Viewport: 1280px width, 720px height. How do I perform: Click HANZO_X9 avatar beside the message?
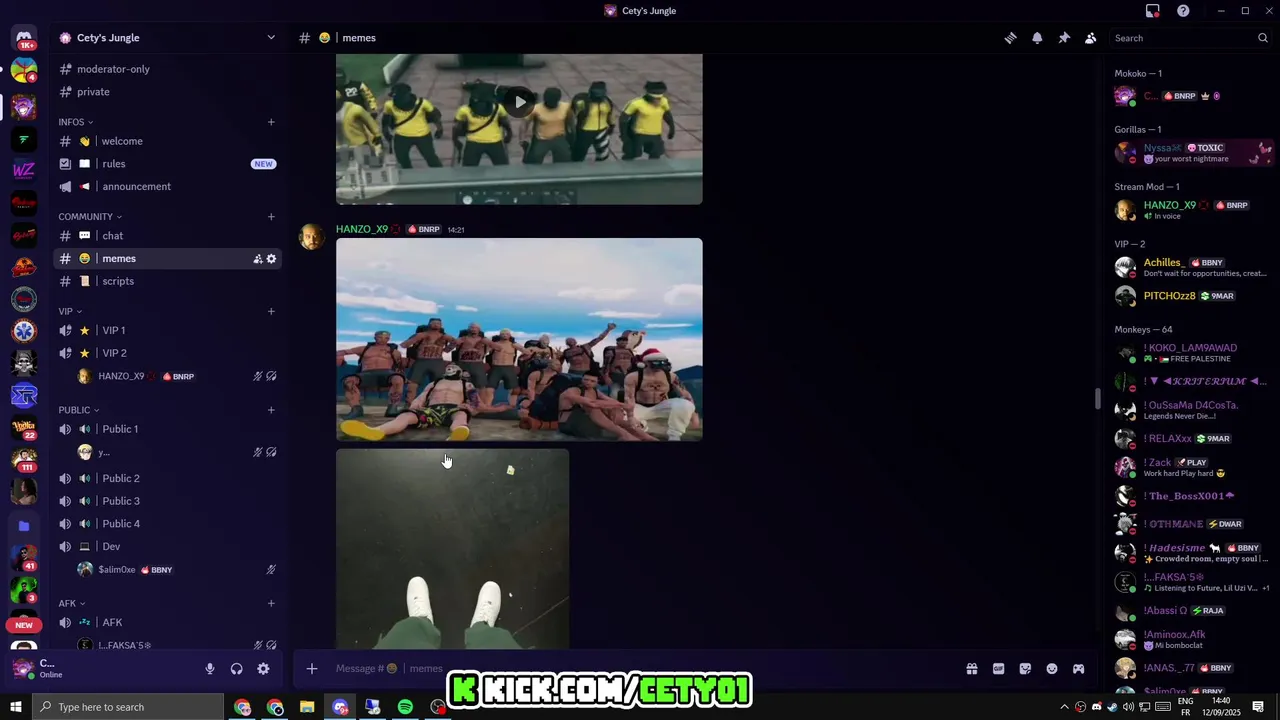[x=312, y=238]
